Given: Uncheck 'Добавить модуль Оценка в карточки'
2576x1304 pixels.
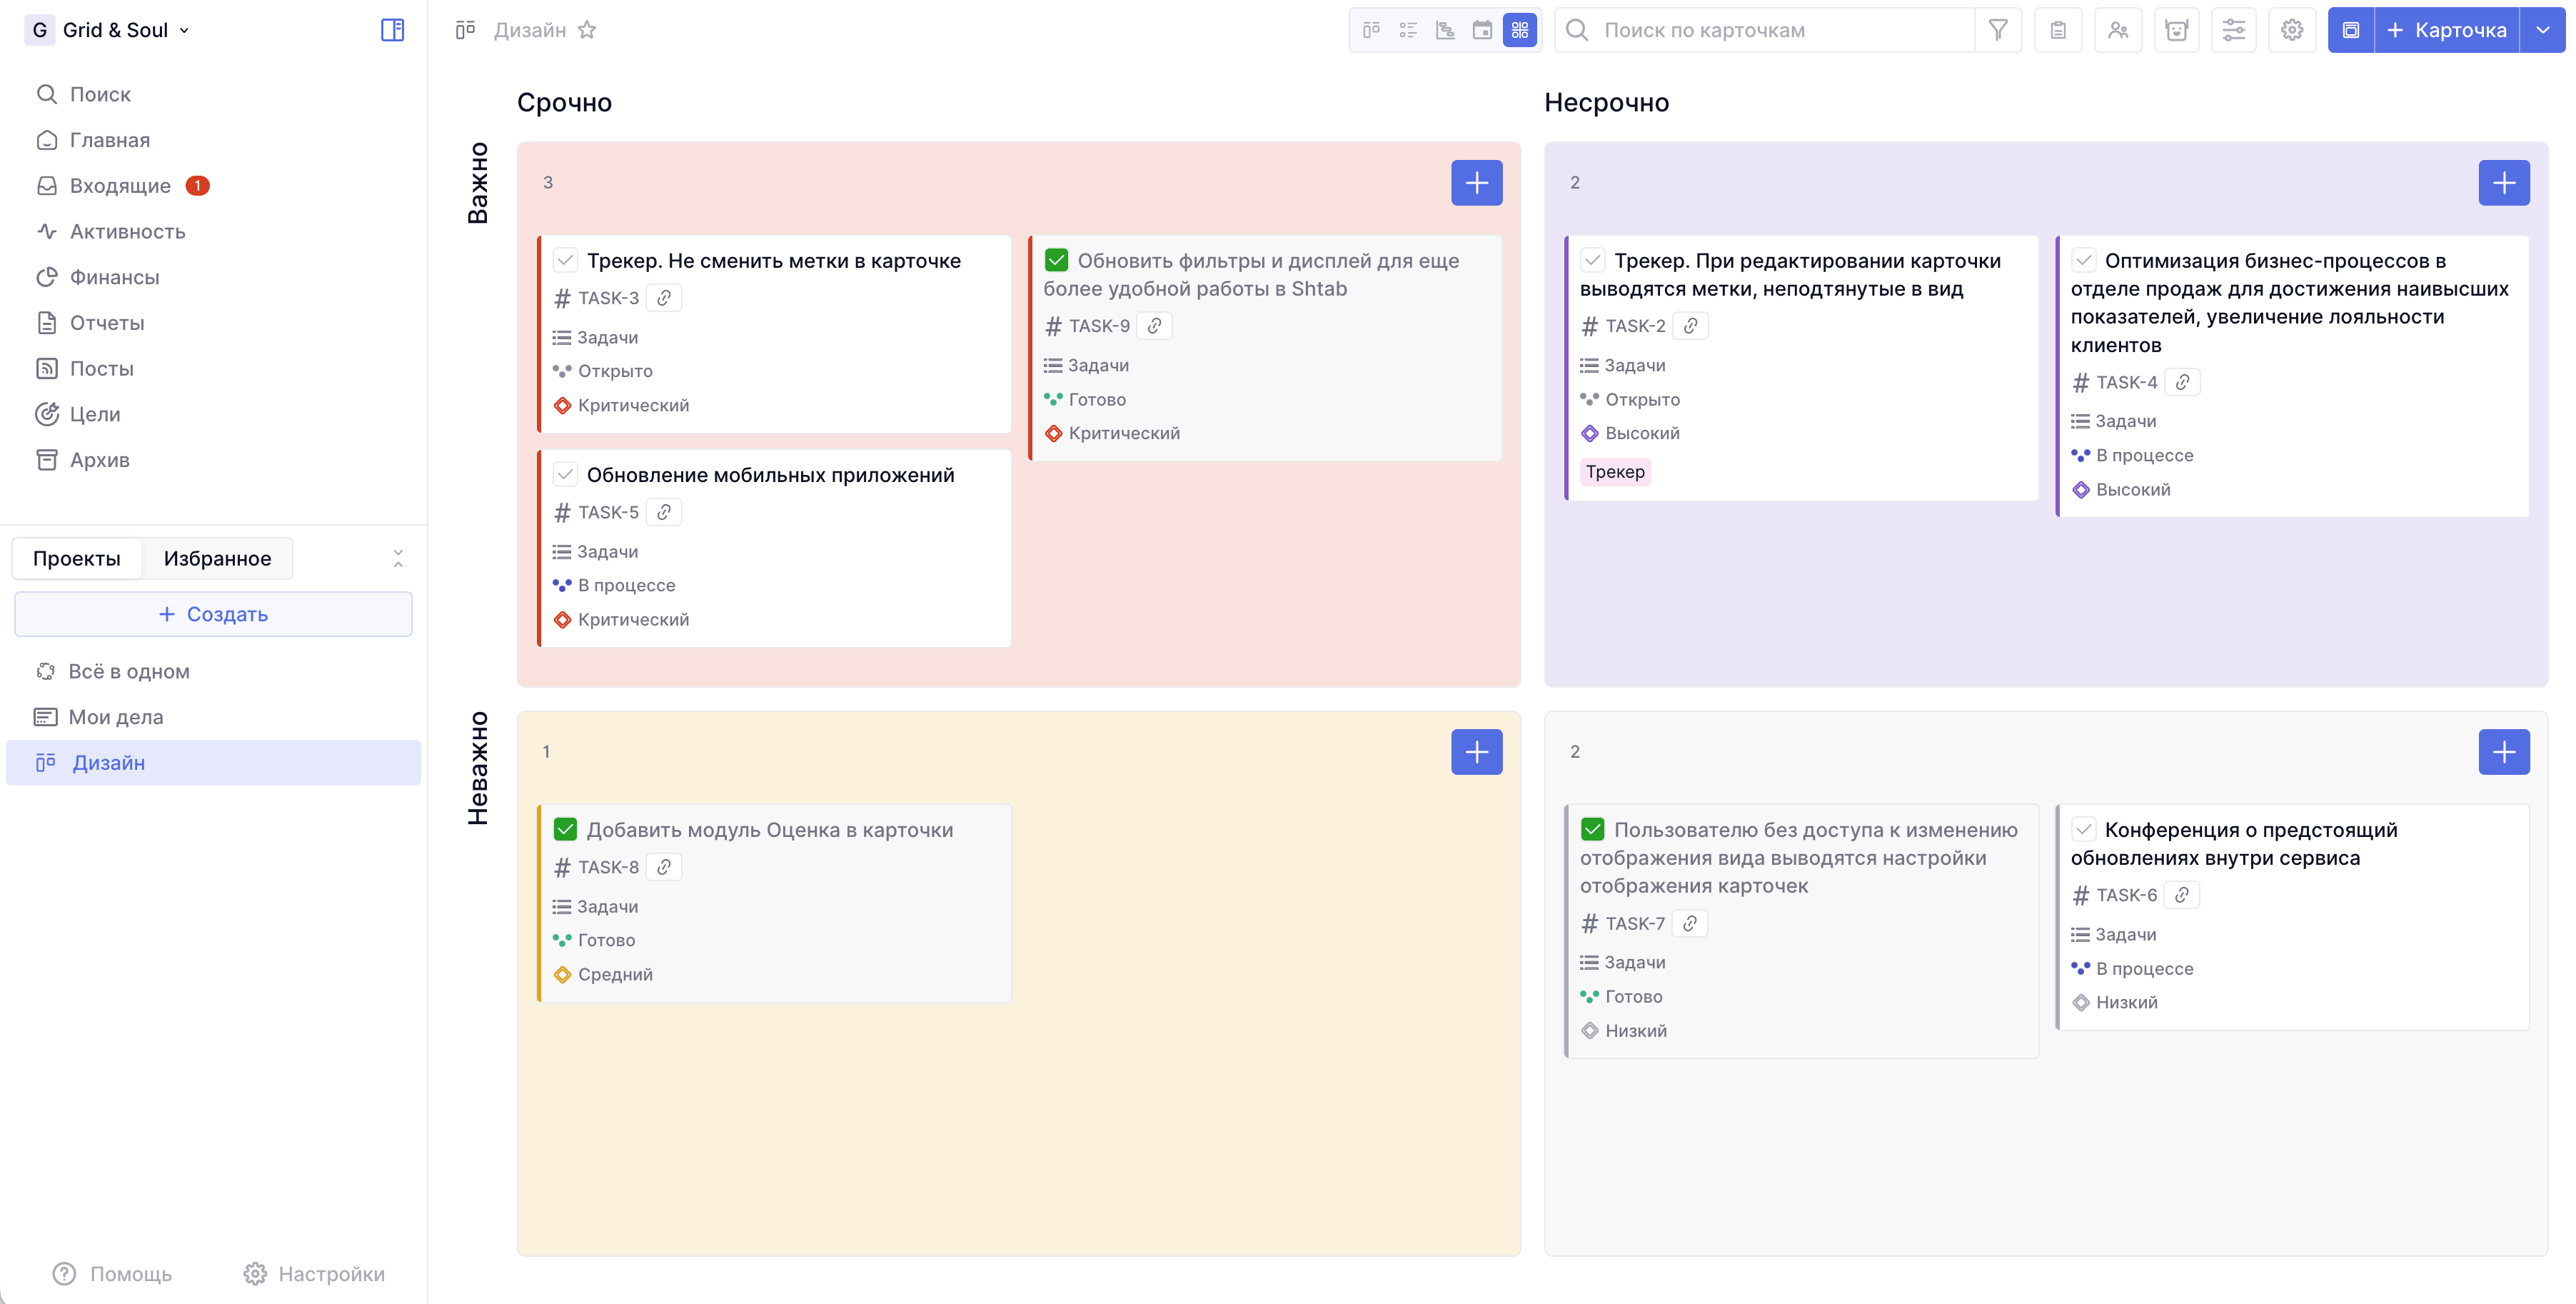Looking at the screenshot, I should click(565, 830).
